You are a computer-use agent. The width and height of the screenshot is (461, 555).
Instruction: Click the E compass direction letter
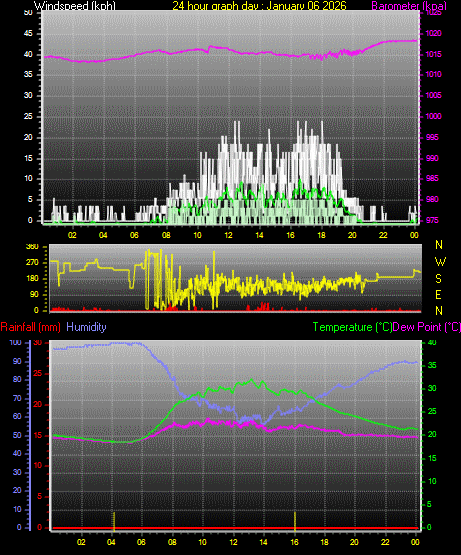pos(438,294)
